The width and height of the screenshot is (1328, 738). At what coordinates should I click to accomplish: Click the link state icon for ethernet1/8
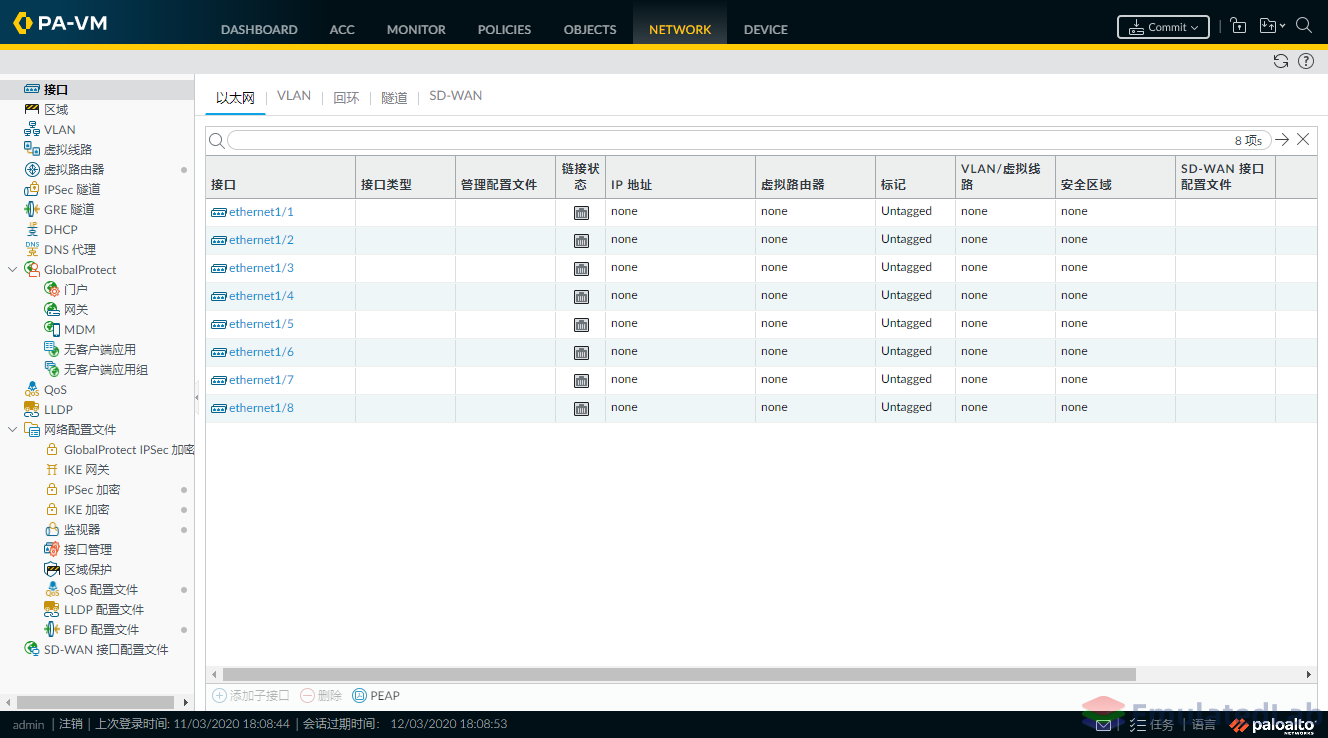[581, 408]
